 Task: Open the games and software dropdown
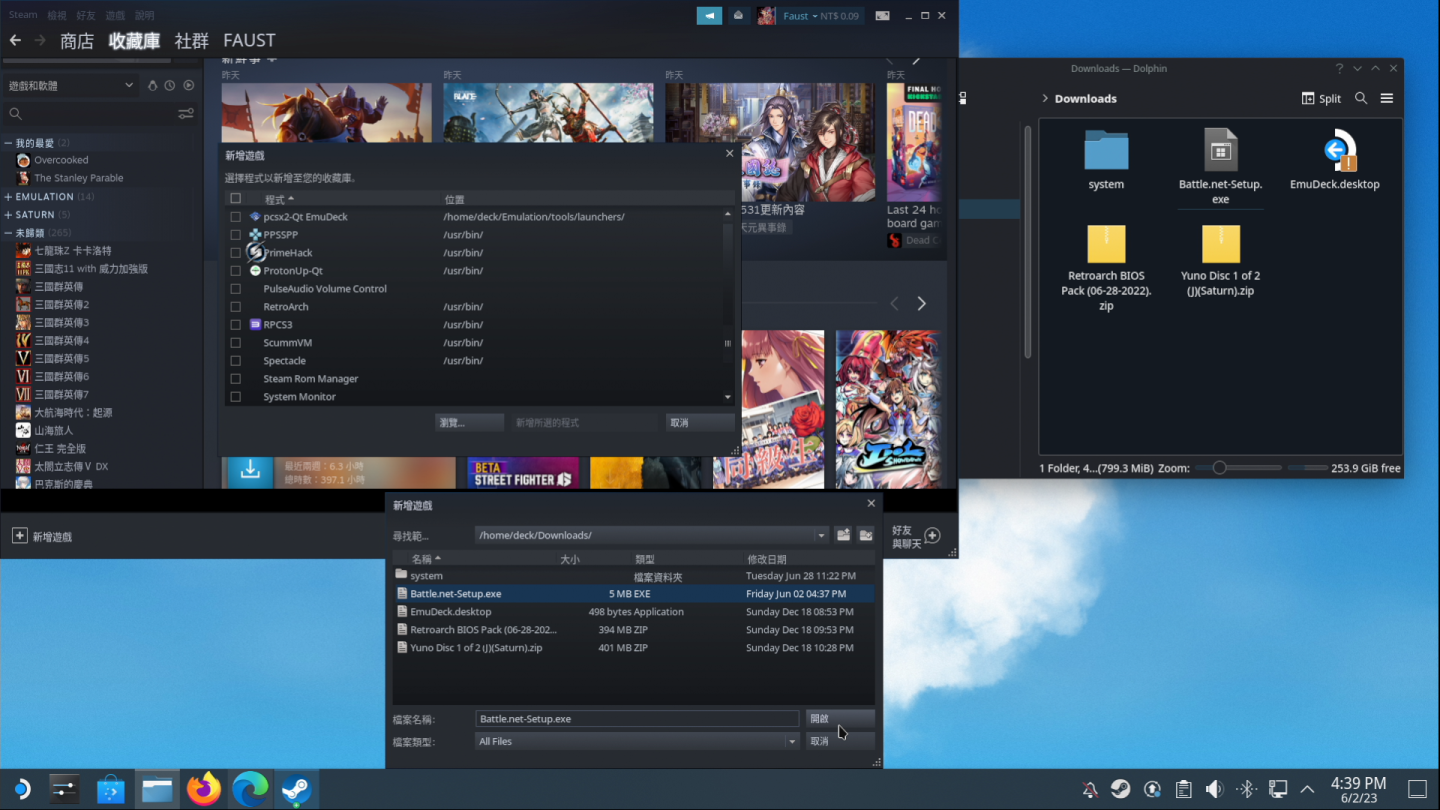pos(70,86)
